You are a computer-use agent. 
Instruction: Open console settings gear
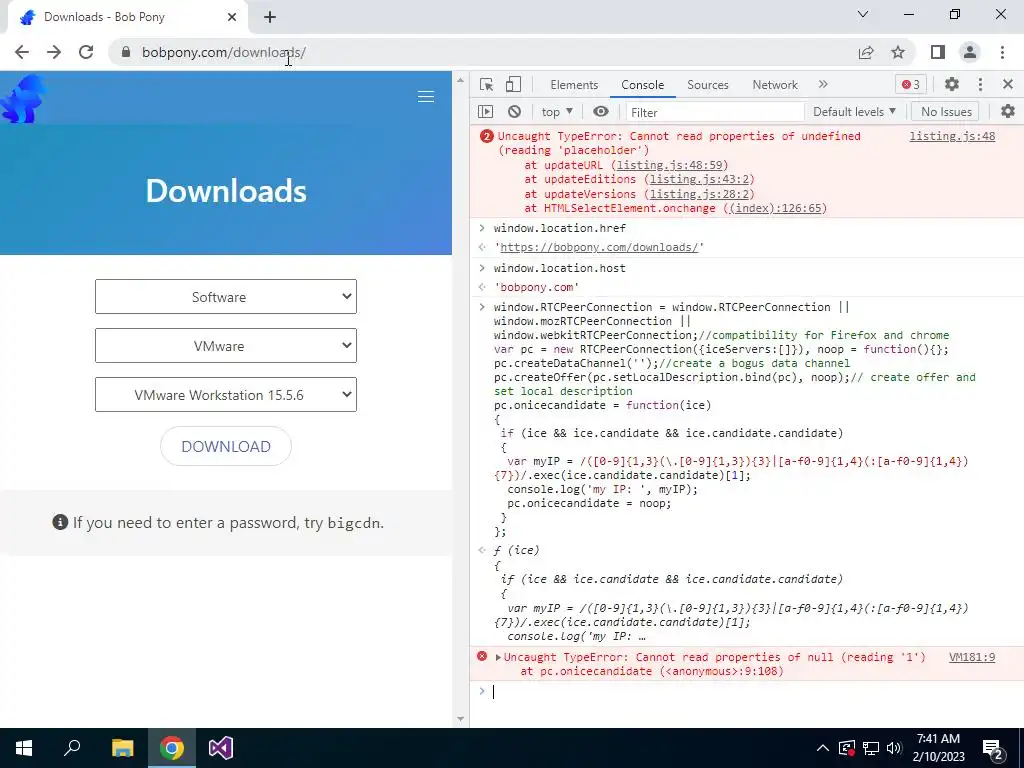1008,112
